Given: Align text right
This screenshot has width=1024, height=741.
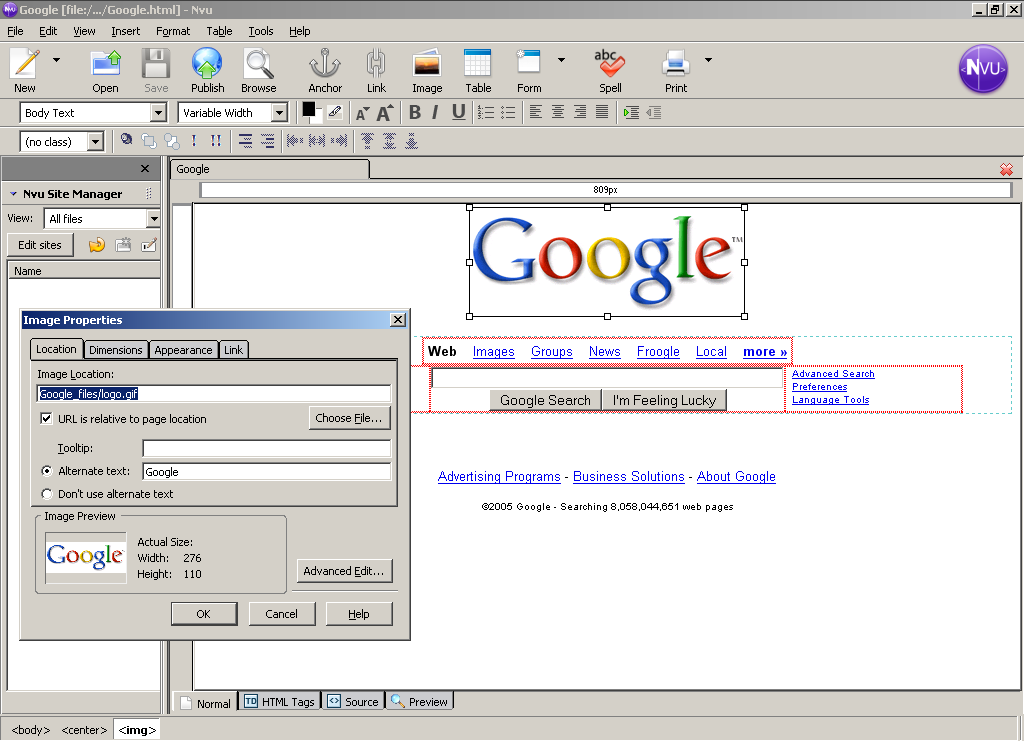Looking at the screenshot, I should click(x=580, y=112).
